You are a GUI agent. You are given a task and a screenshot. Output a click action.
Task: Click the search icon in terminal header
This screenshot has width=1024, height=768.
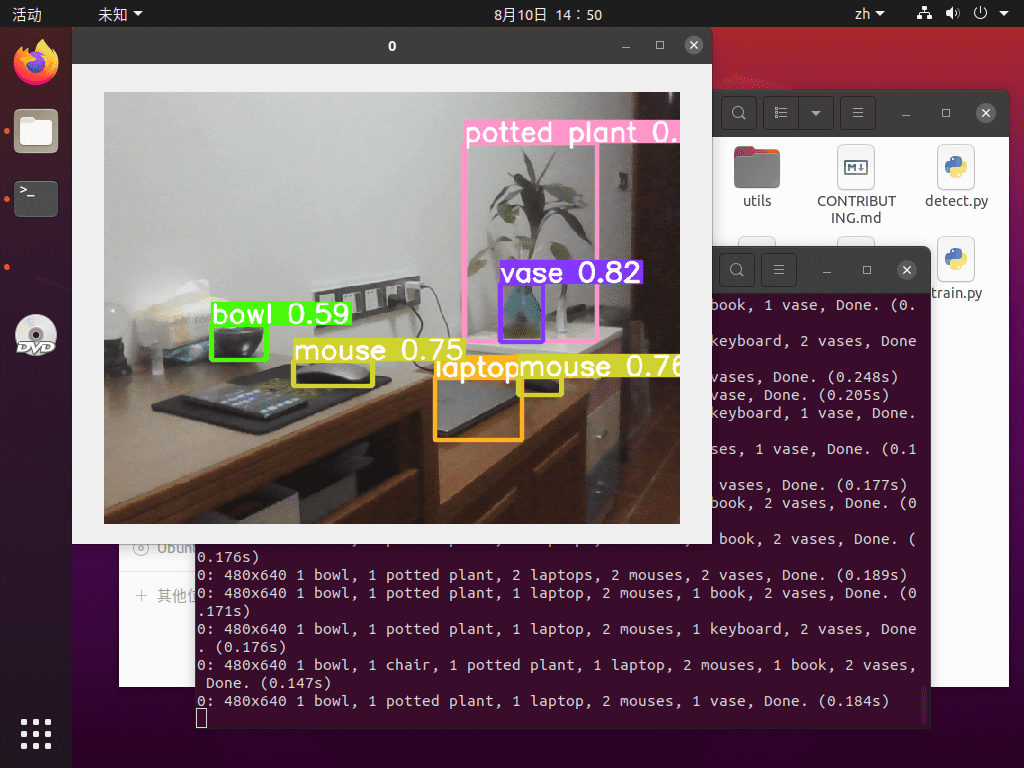(x=736, y=270)
